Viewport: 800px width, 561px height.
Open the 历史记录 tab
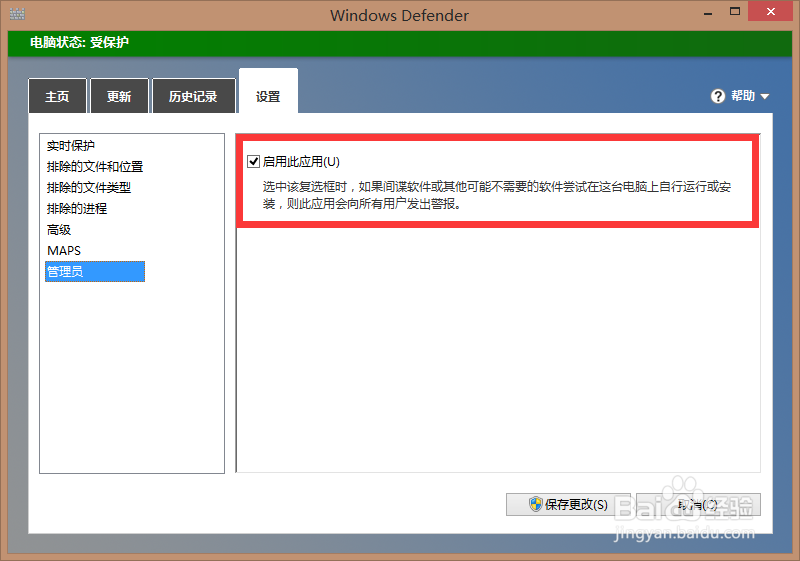(193, 96)
